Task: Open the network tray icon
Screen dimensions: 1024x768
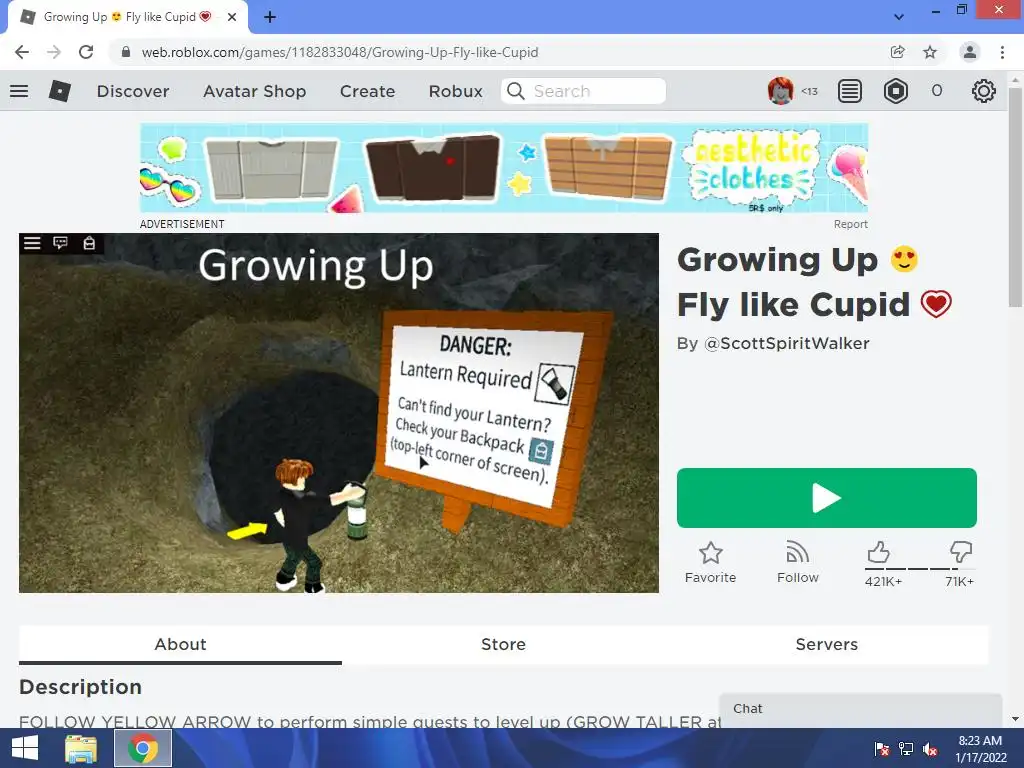Action: point(906,749)
